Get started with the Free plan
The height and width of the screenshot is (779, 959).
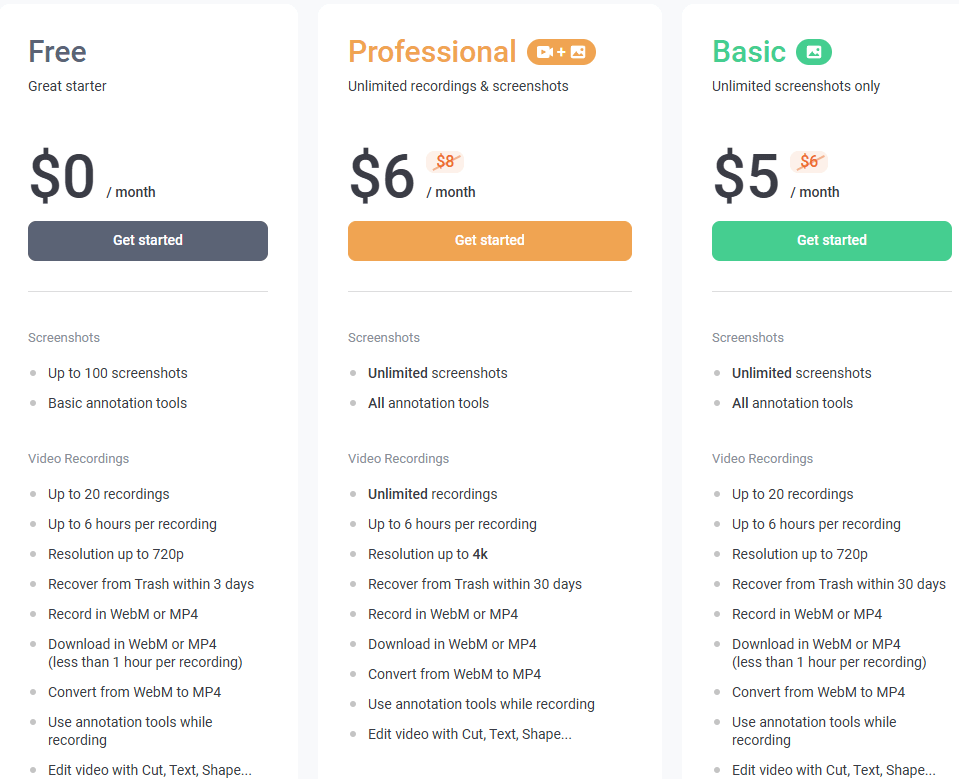coord(147,240)
